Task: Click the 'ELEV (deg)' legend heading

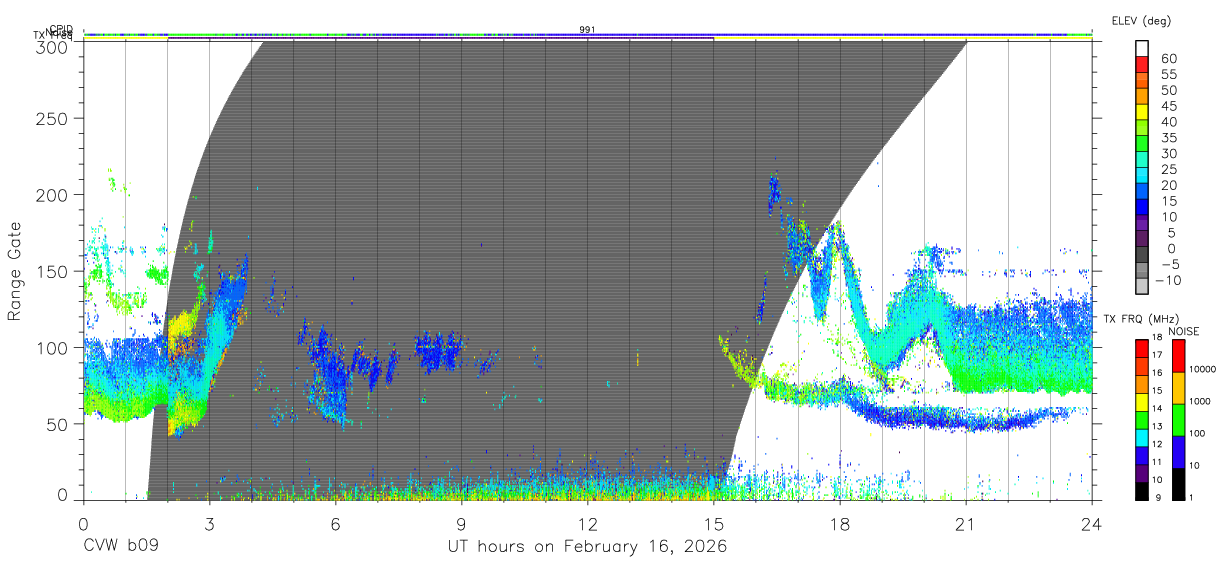Action: point(1141,21)
